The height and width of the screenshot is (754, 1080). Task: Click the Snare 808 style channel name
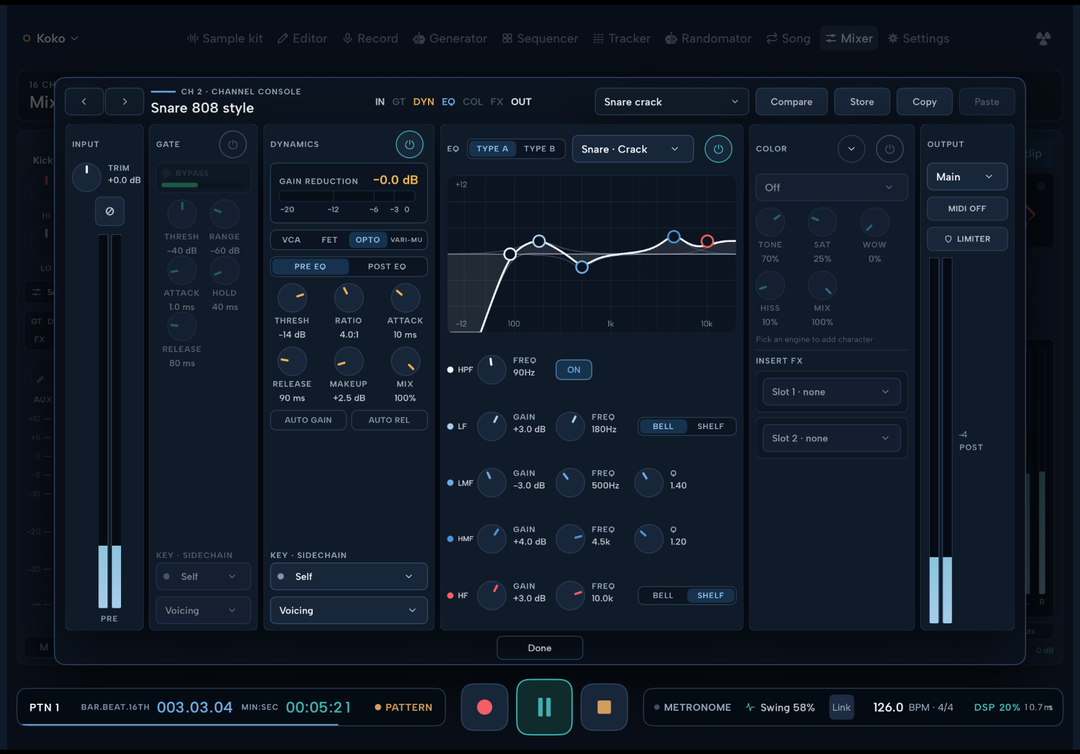(202, 108)
